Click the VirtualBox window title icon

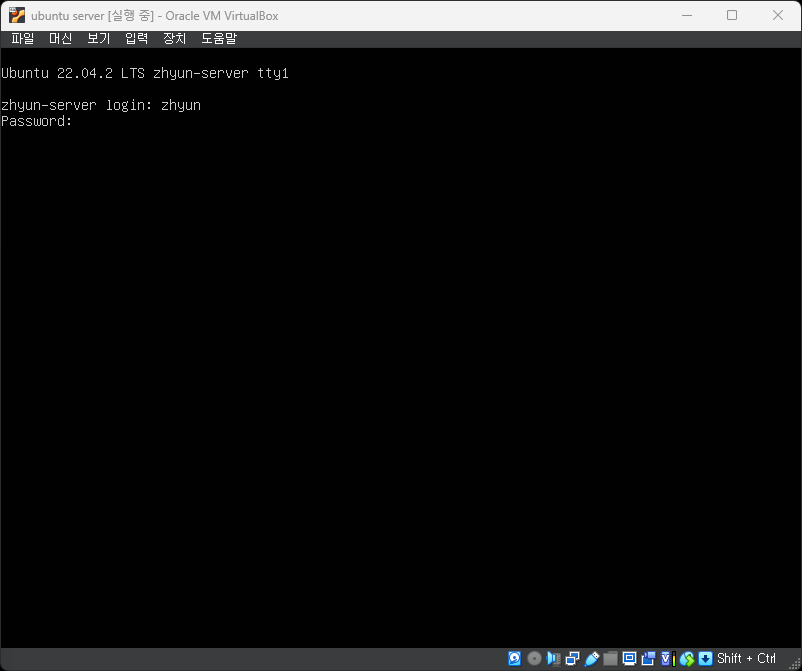[16, 15]
